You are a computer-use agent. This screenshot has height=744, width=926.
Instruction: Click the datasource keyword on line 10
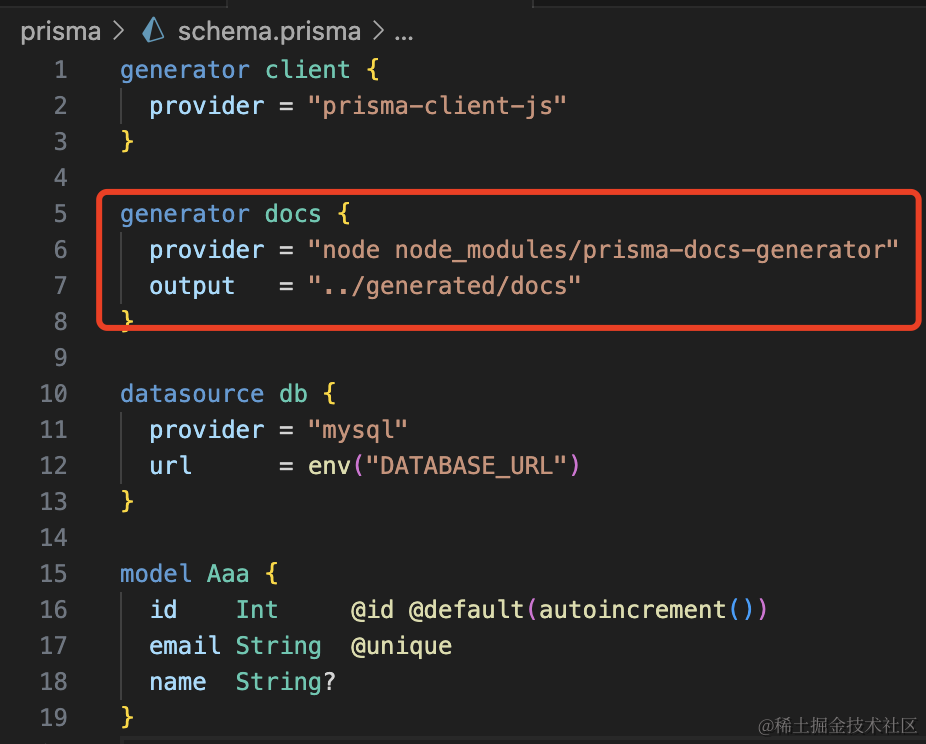[192, 394]
